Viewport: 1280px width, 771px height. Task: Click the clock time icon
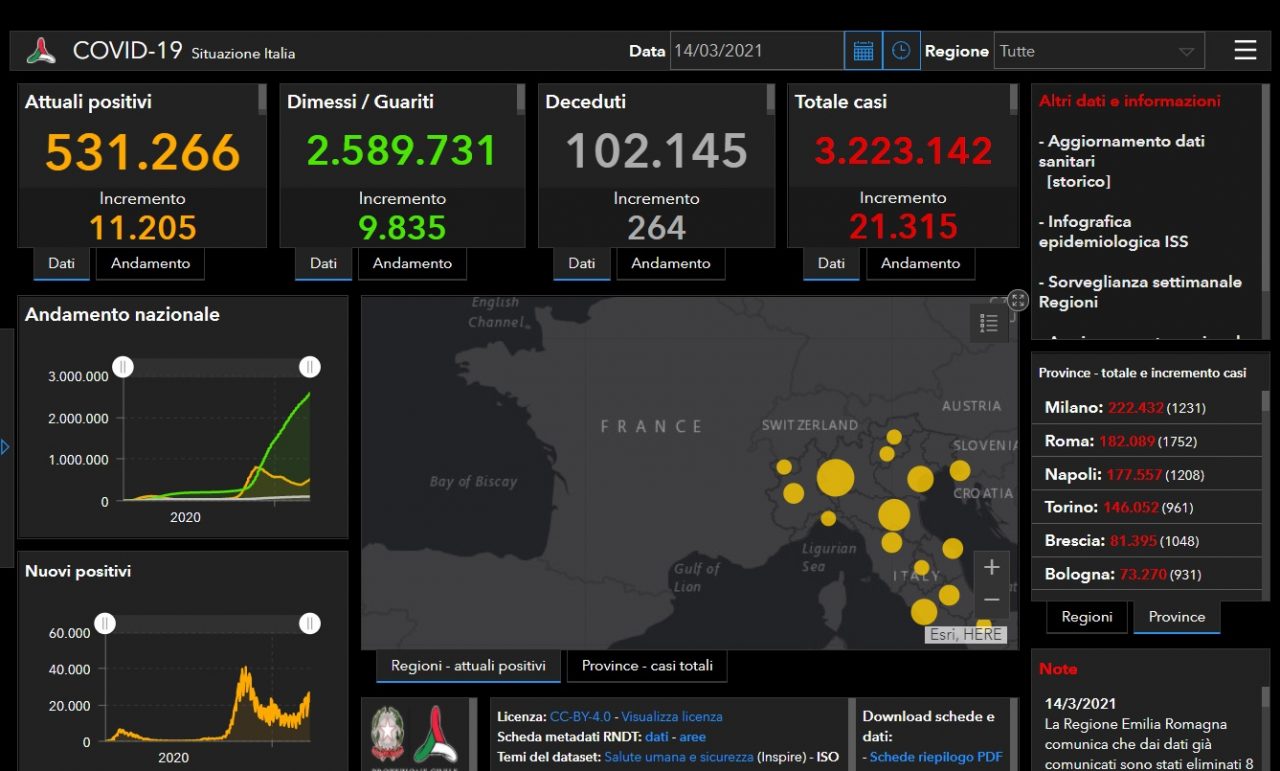tap(901, 51)
